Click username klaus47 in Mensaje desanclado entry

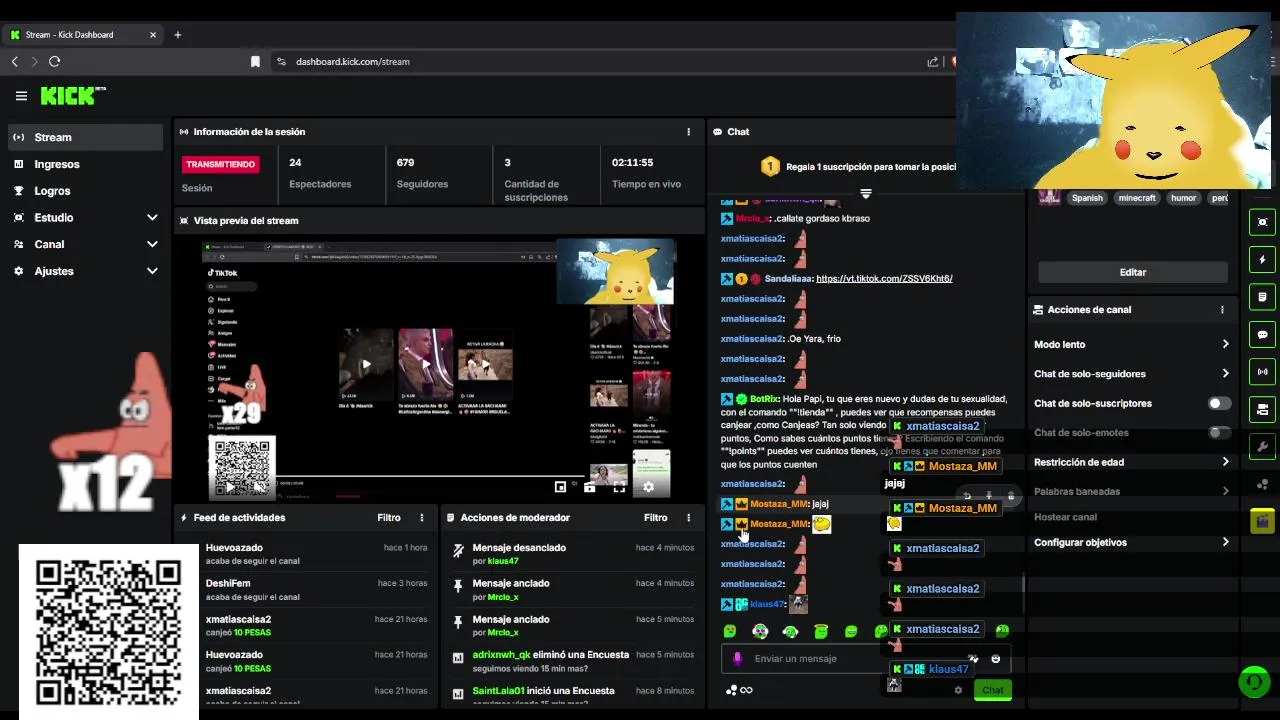(x=503, y=561)
